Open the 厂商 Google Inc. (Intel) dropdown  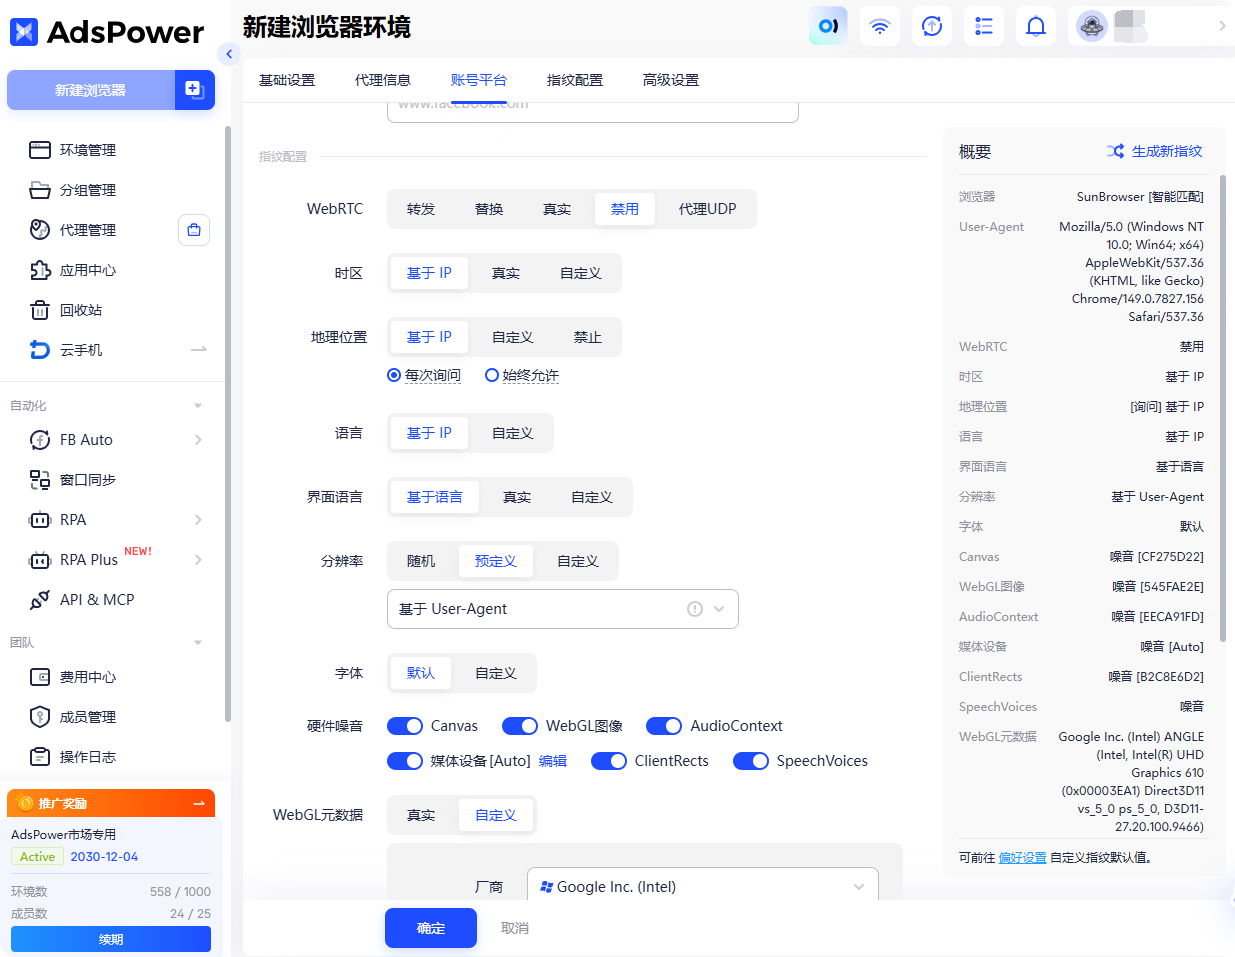click(x=703, y=886)
